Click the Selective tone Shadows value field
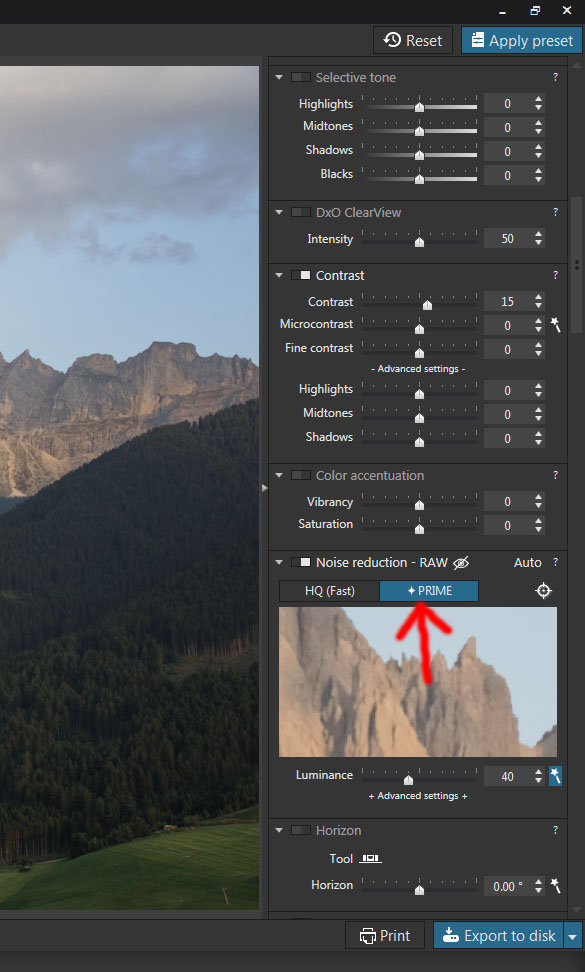Viewport: 585px width, 972px height. [x=508, y=151]
